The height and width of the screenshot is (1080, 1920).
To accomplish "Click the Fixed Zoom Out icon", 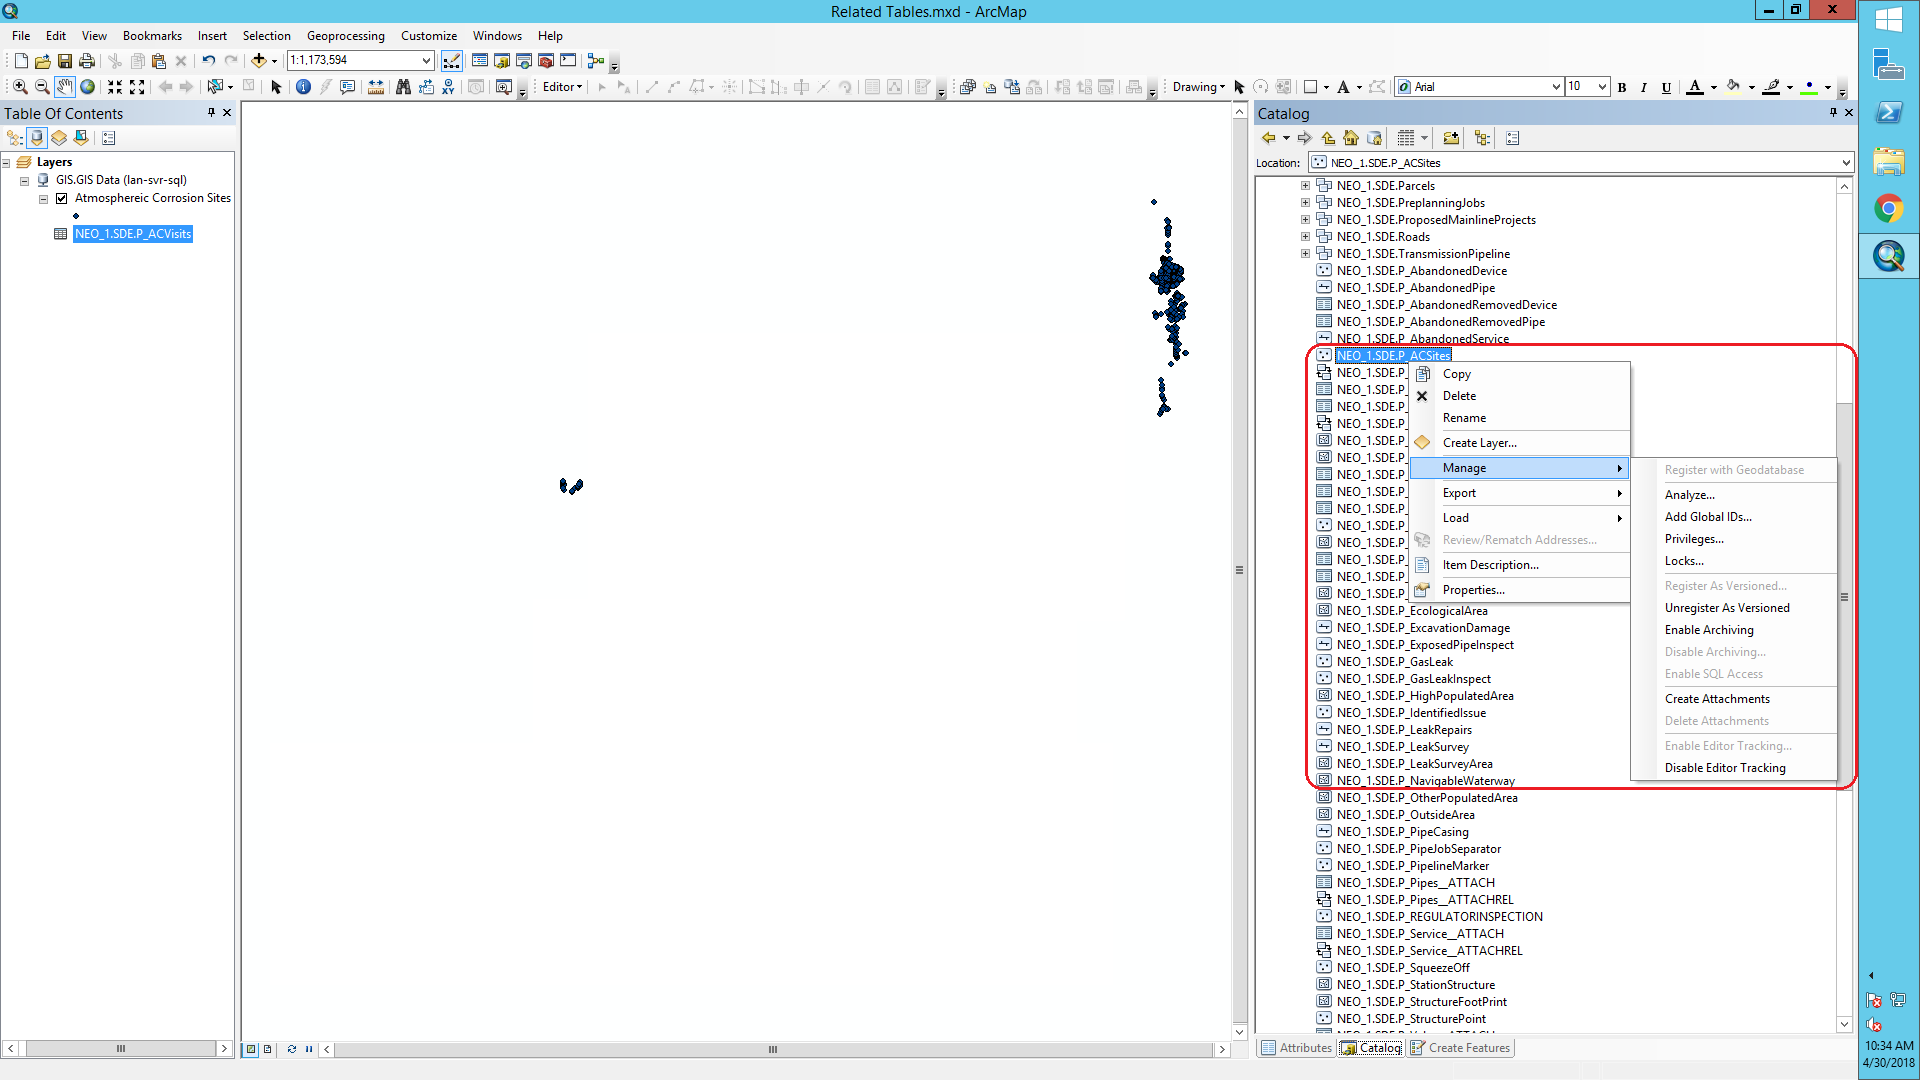I will (137, 87).
